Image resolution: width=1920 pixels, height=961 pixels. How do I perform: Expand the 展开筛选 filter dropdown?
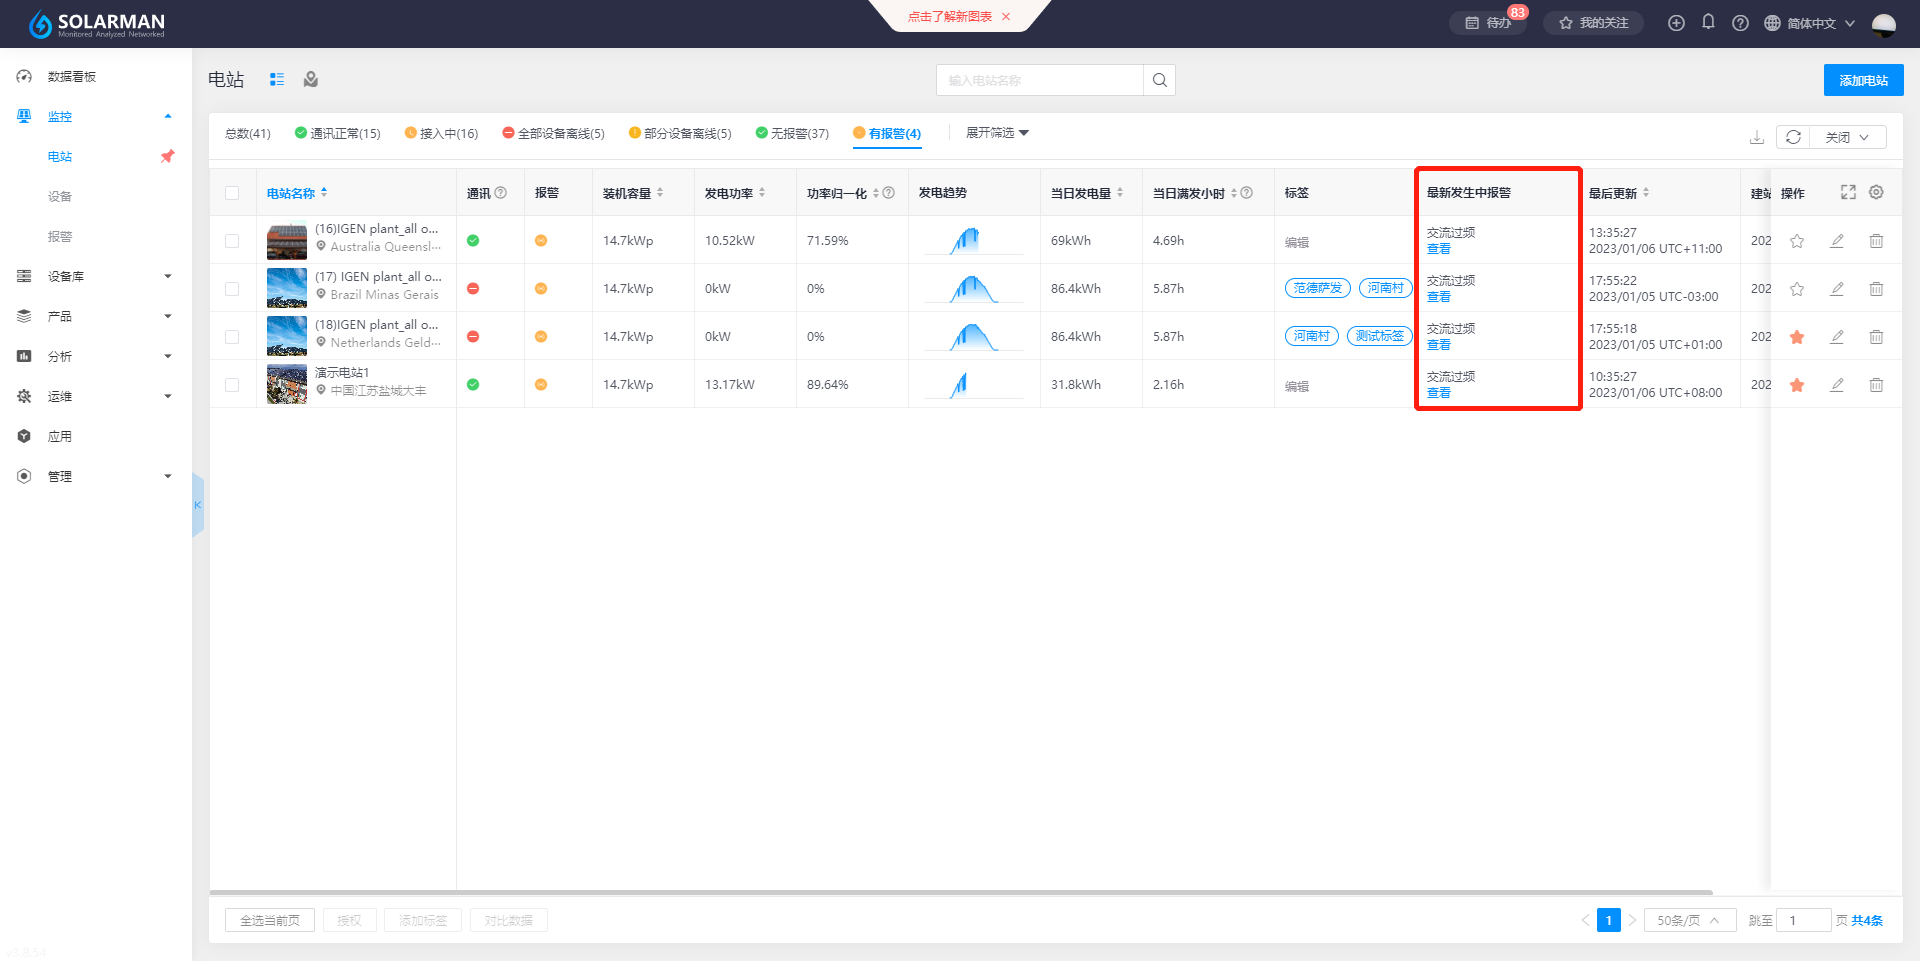(997, 133)
